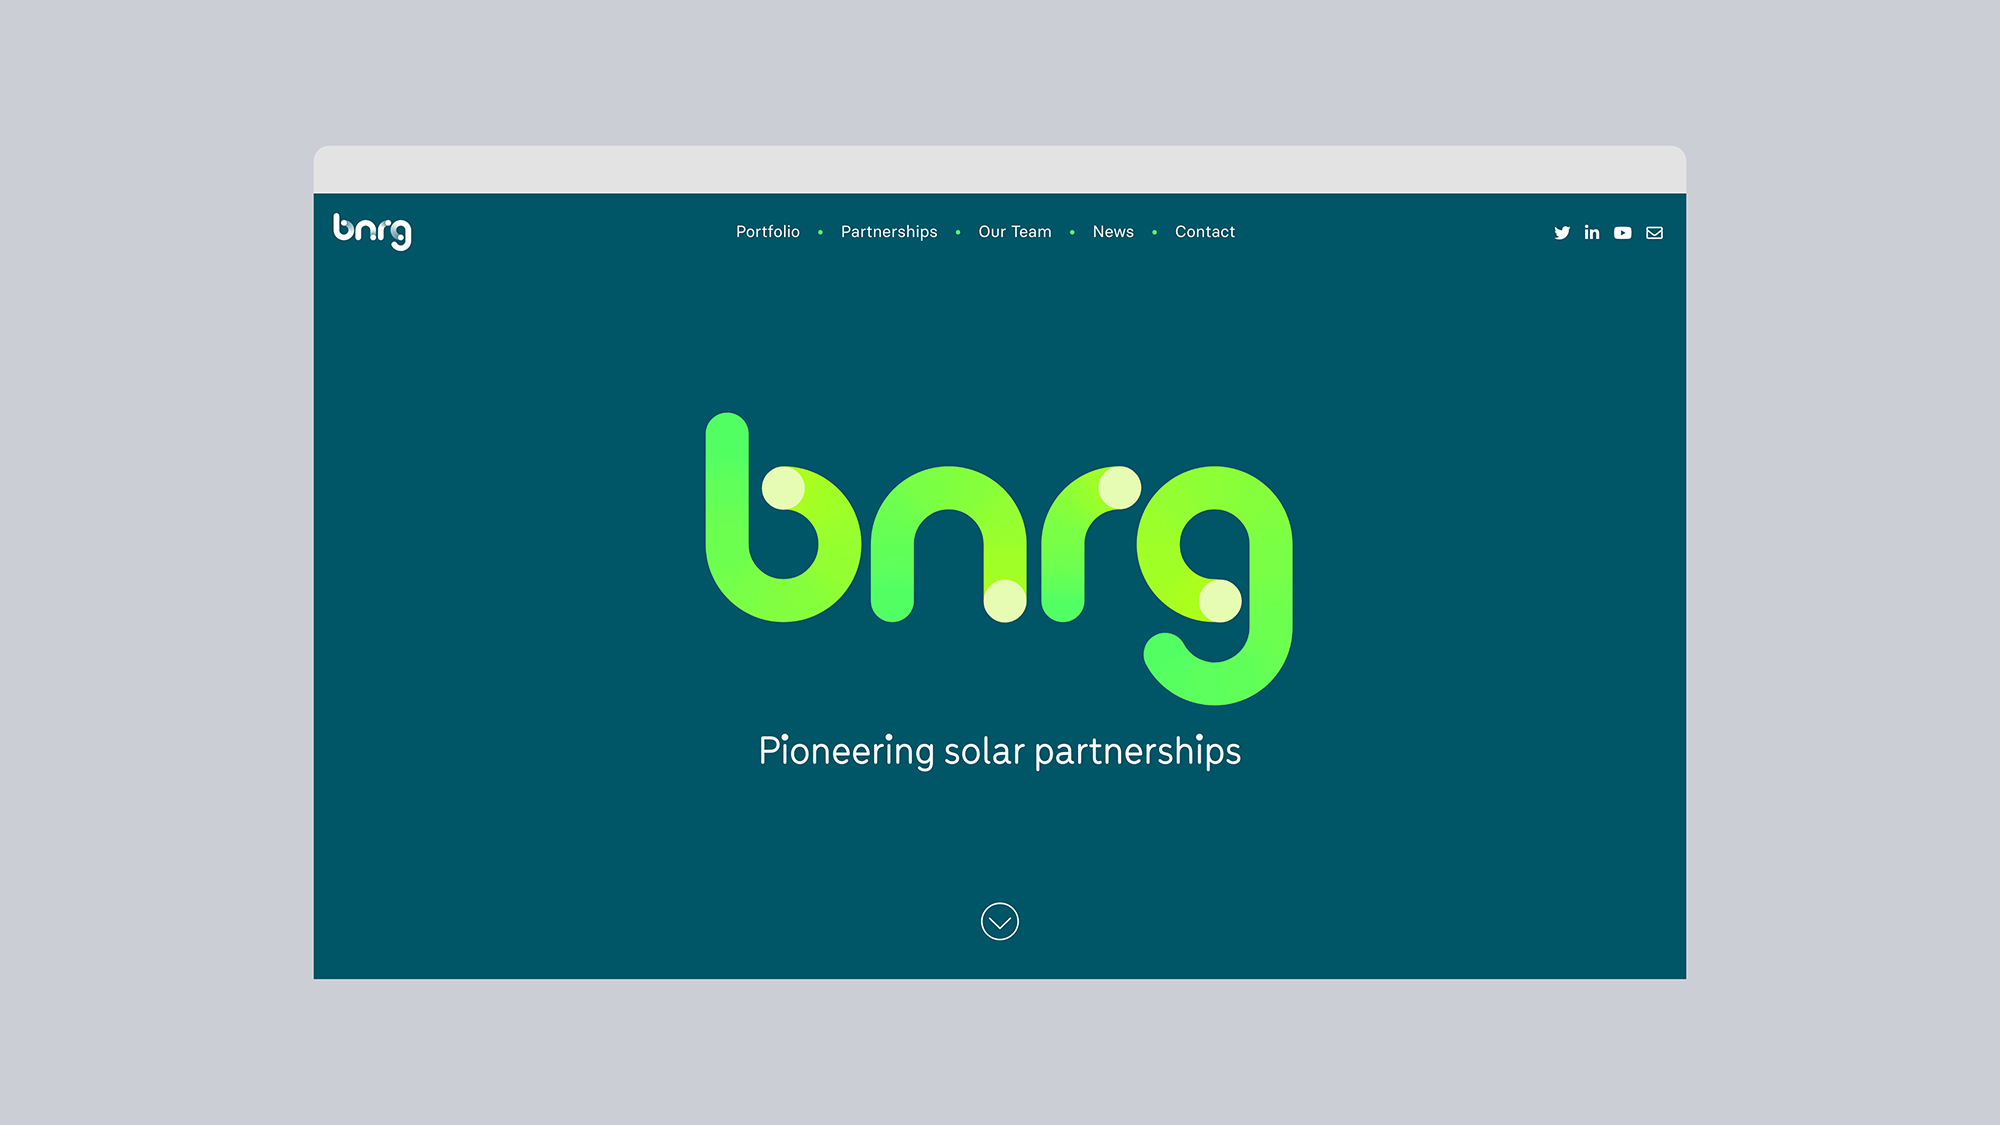Image resolution: width=2000 pixels, height=1125 pixels.
Task: Open the News menu item
Action: [x=1113, y=232]
